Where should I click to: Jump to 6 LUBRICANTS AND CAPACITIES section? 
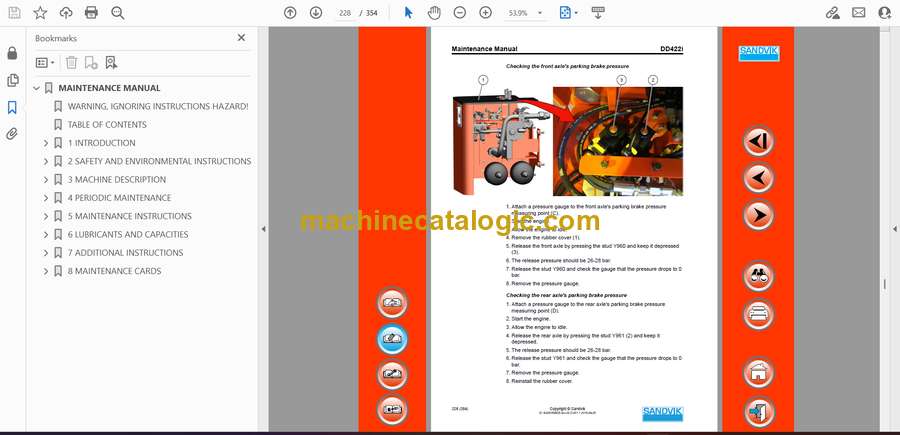point(128,235)
